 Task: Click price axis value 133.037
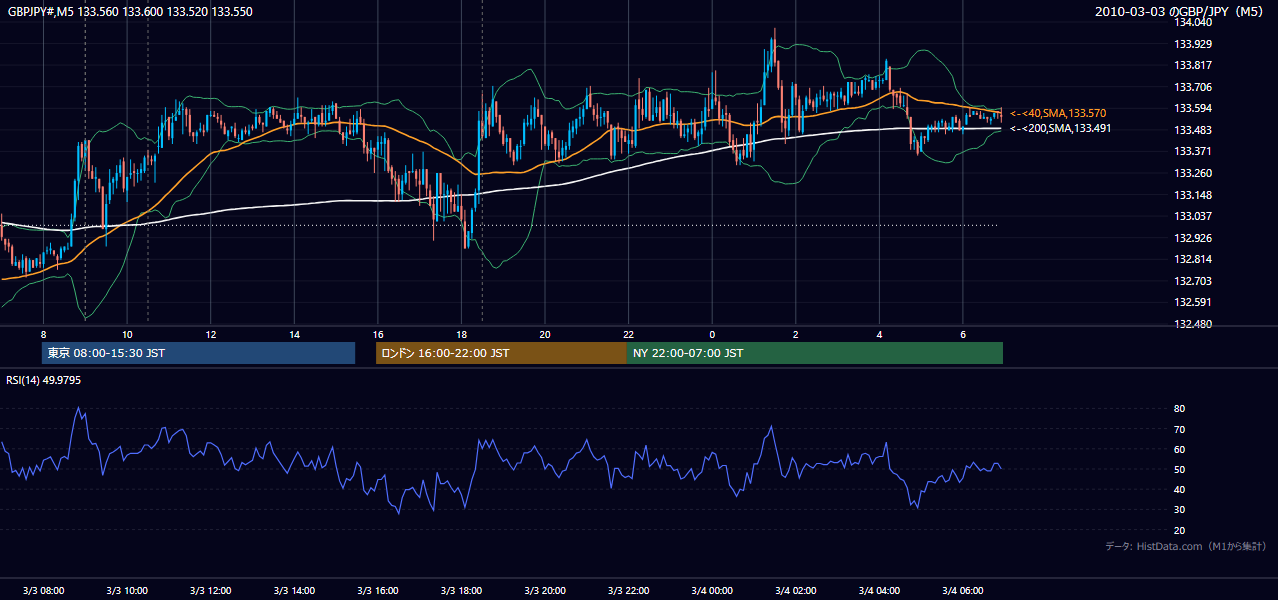click(x=1193, y=216)
